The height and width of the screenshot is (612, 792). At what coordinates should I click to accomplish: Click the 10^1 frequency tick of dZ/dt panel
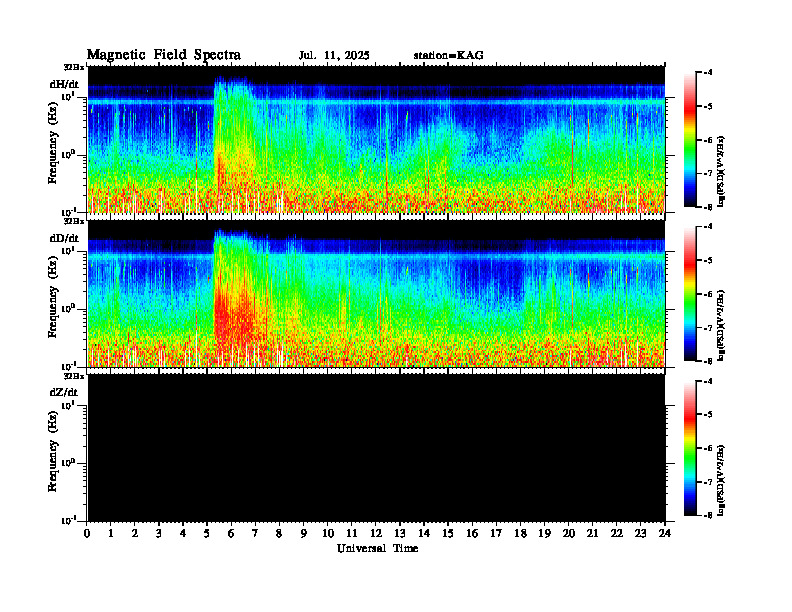coord(68,405)
